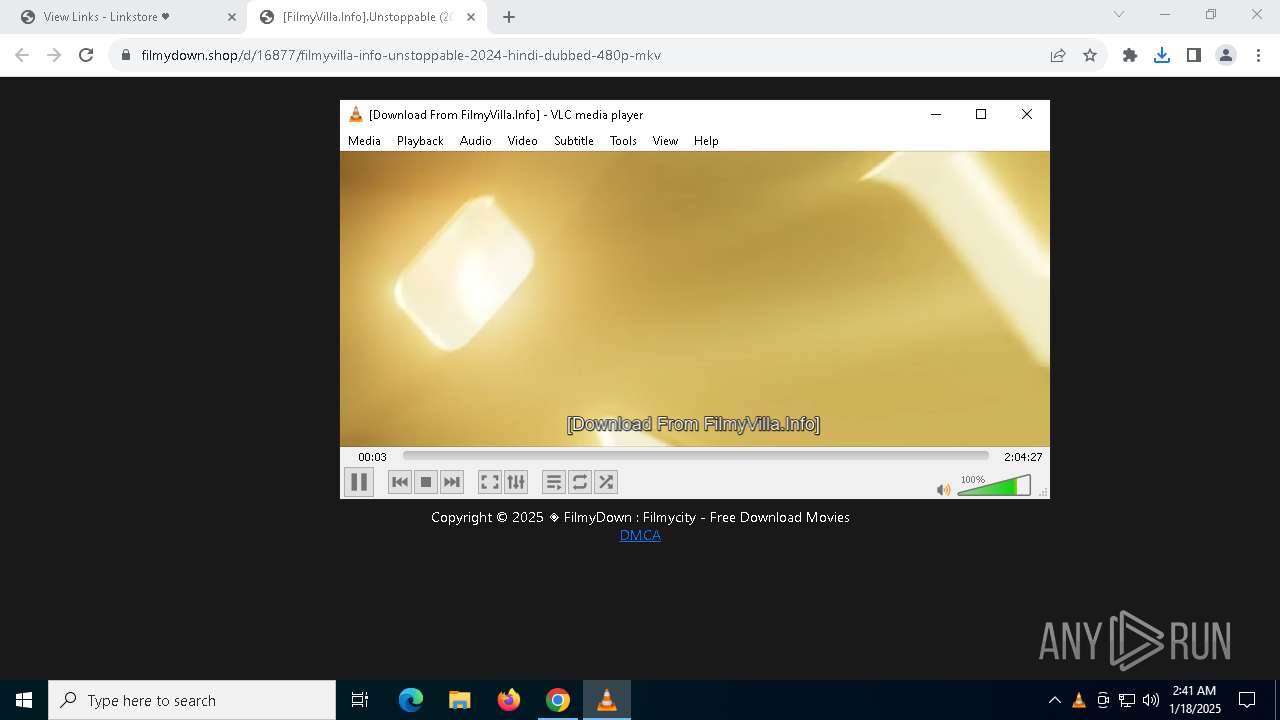Share this page icon in address bar

(x=1058, y=55)
